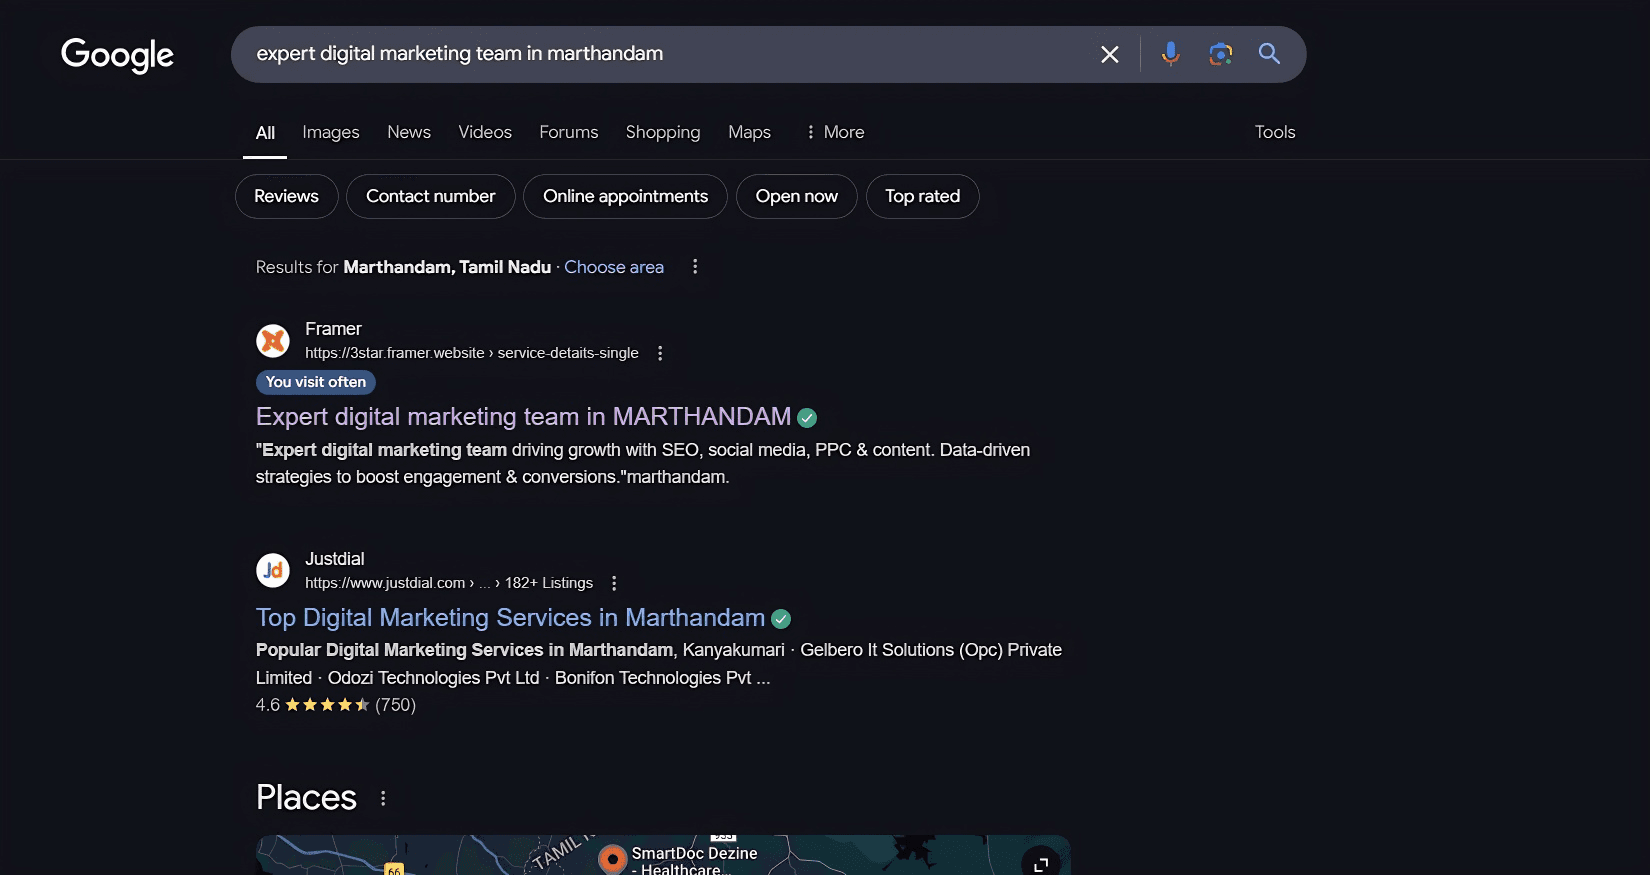Open the Forums tab
This screenshot has height=875, width=1650.
point(569,132)
